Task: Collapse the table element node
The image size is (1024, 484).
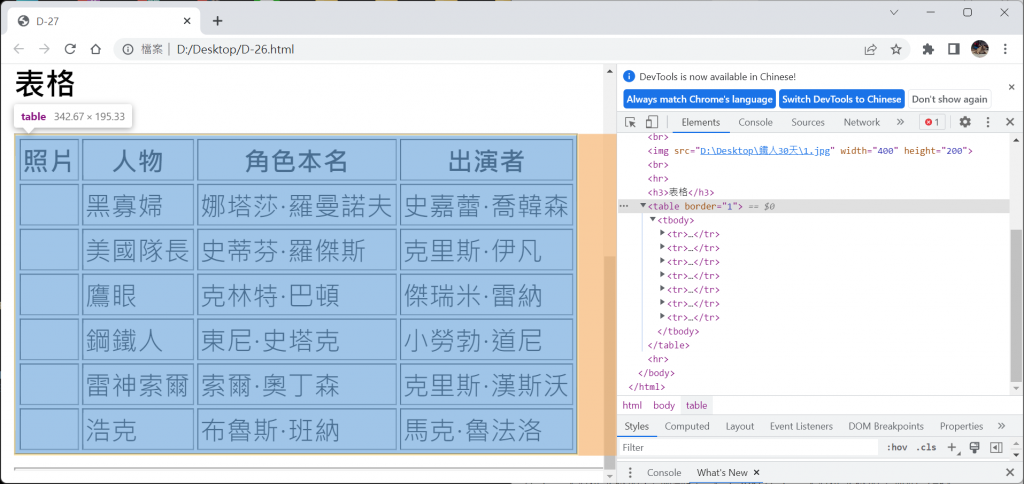Action: pyautogui.click(x=643, y=206)
